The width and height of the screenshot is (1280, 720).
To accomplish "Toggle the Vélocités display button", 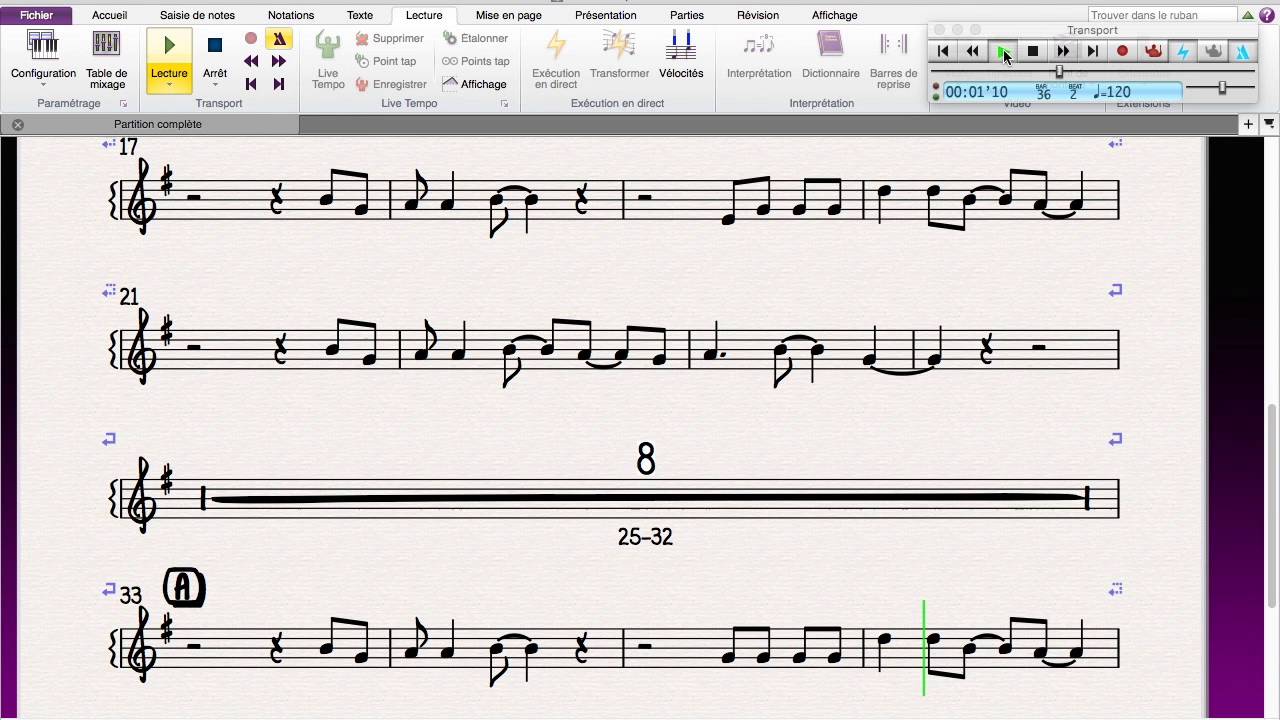I will 681,55.
